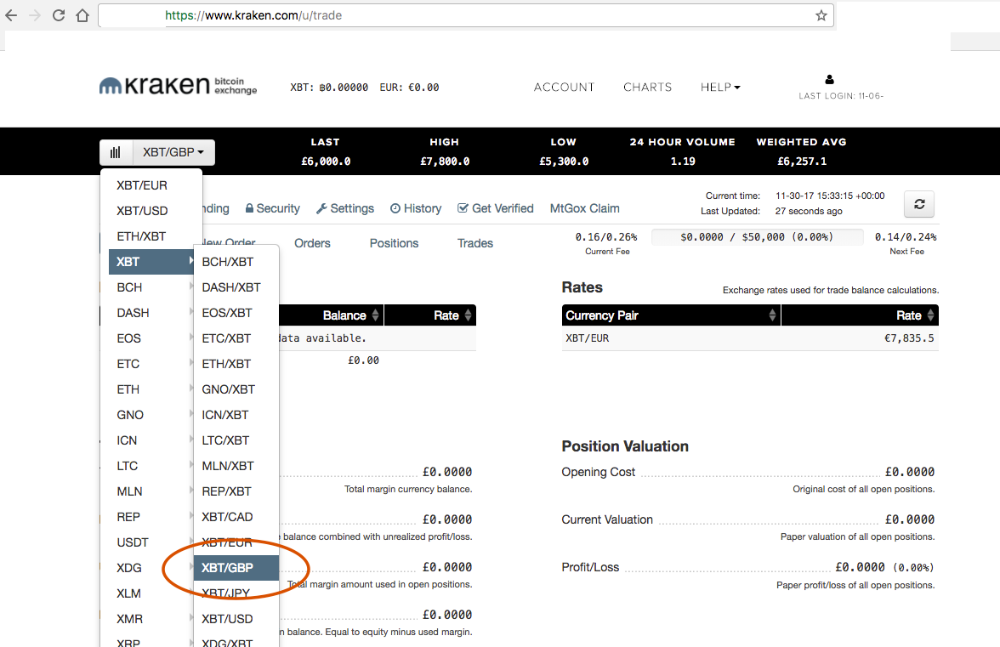Image resolution: width=1000 pixels, height=647 pixels.
Task: Click the chart bars icon button
Action: pyautogui.click(x=115, y=152)
